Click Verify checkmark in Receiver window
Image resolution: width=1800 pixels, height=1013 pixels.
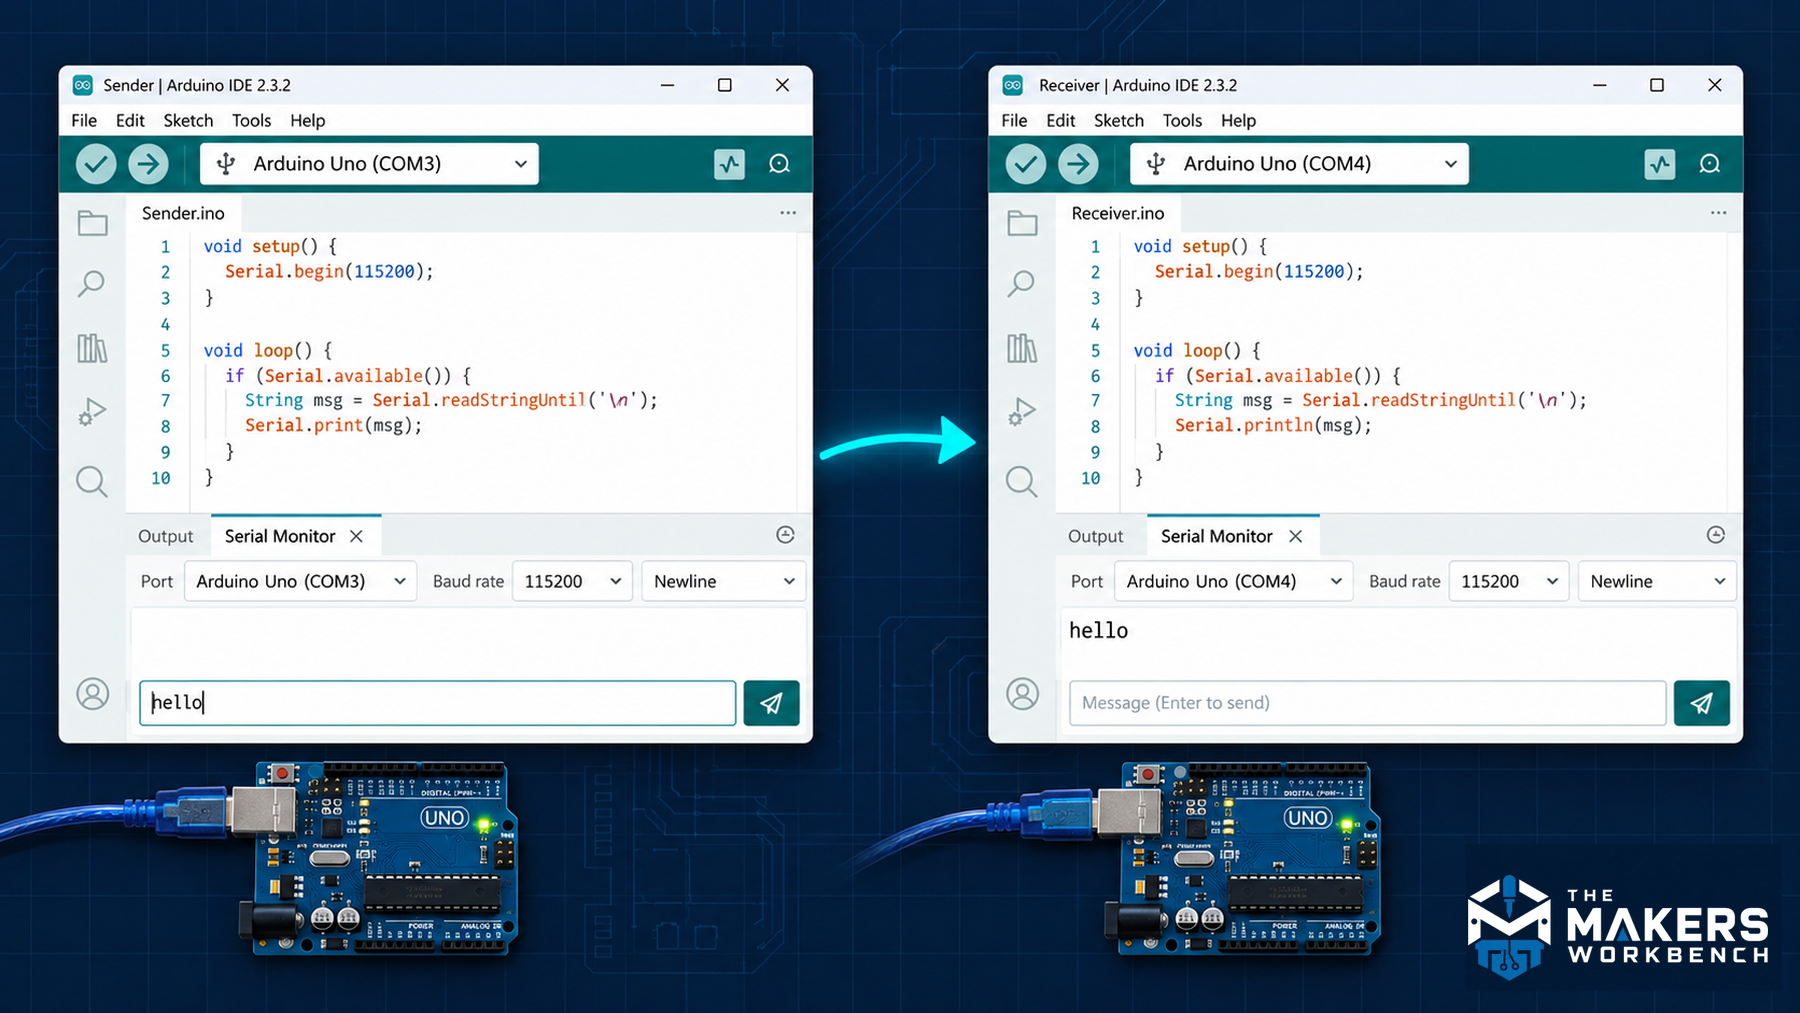click(1026, 164)
